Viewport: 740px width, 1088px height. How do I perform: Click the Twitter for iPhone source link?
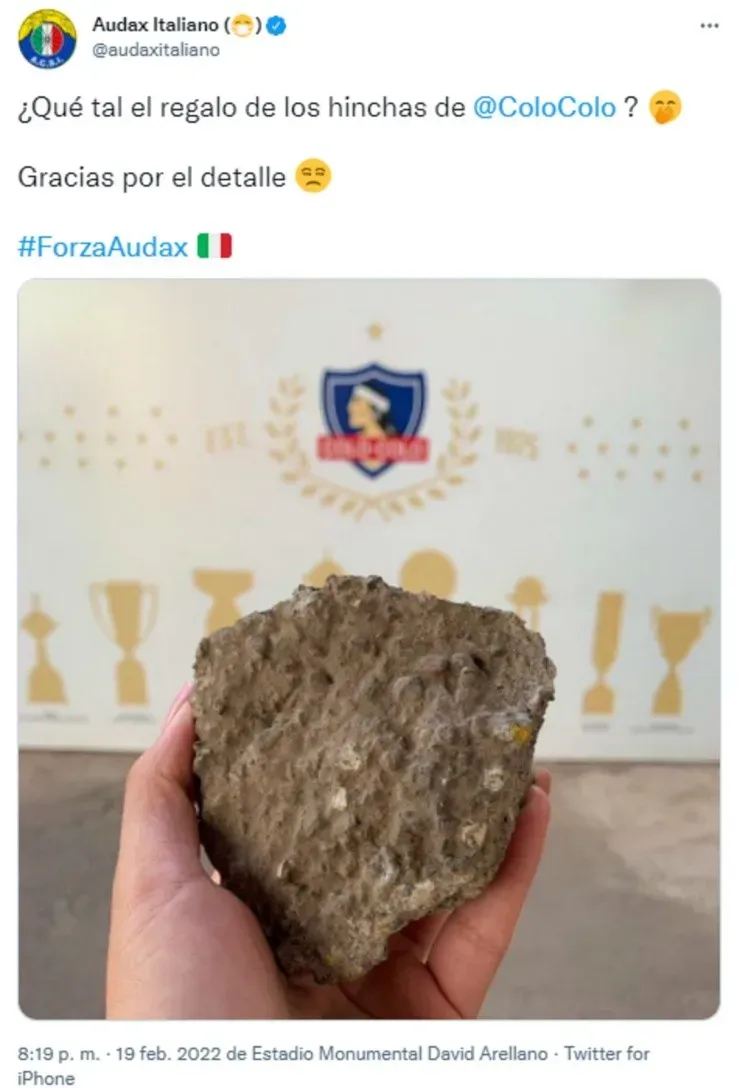point(334,1065)
